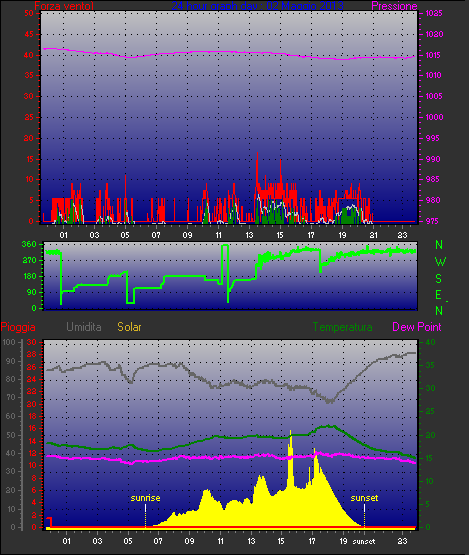
Task: Click the 1015 pressure axis value
Action: (x=433, y=55)
